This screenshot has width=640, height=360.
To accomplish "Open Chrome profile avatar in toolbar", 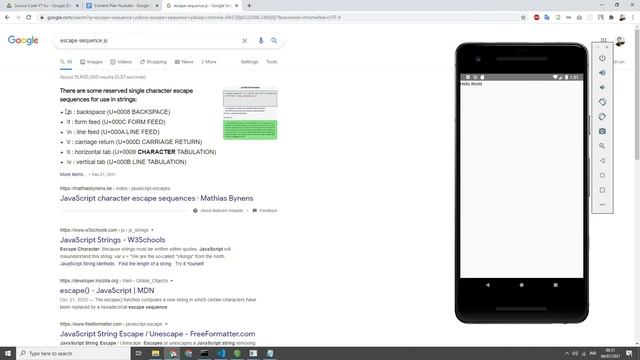I will pyautogui.click(x=622, y=18).
